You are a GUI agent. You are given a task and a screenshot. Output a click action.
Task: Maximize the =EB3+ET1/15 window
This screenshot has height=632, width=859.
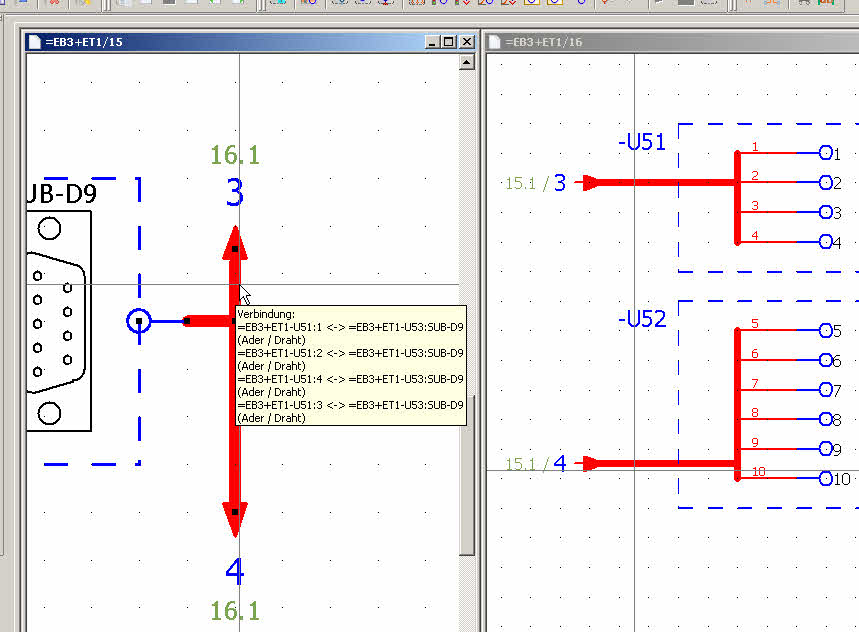tap(449, 42)
